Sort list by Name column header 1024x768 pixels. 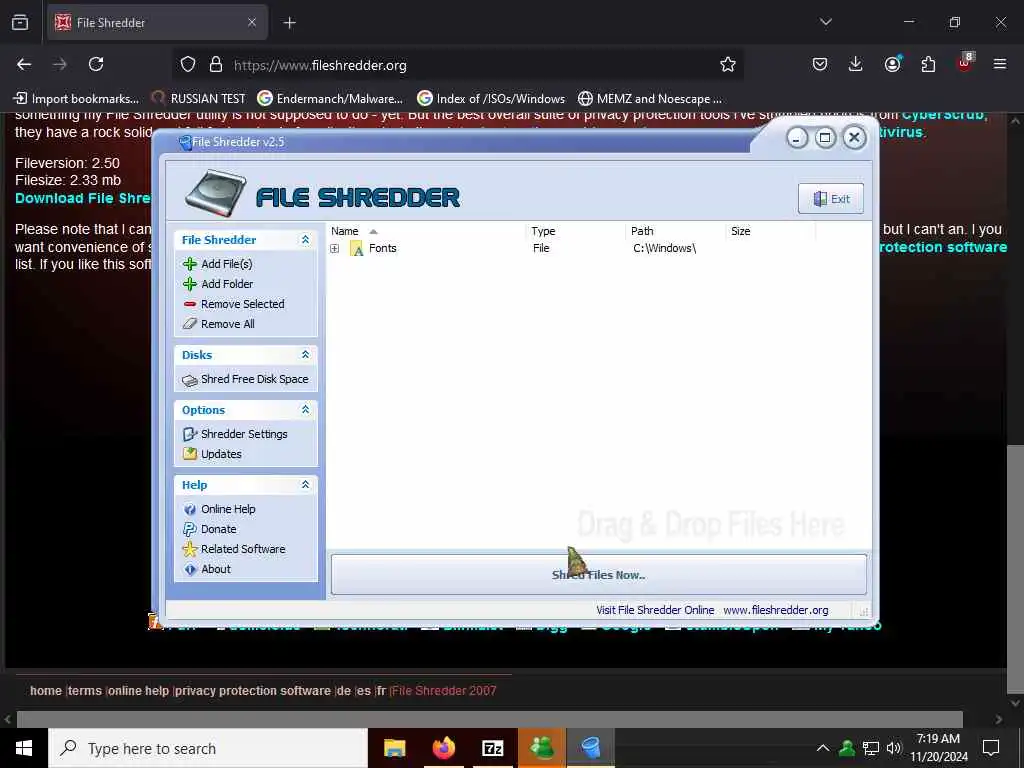click(x=426, y=231)
